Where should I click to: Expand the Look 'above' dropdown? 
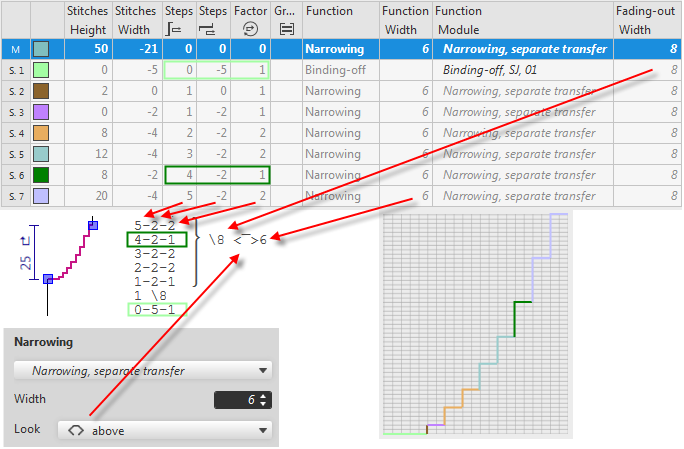click(165, 430)
